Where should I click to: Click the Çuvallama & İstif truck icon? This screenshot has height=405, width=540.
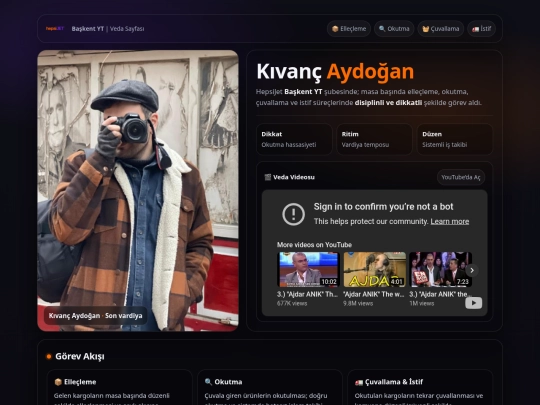click(x=359, y=382)
